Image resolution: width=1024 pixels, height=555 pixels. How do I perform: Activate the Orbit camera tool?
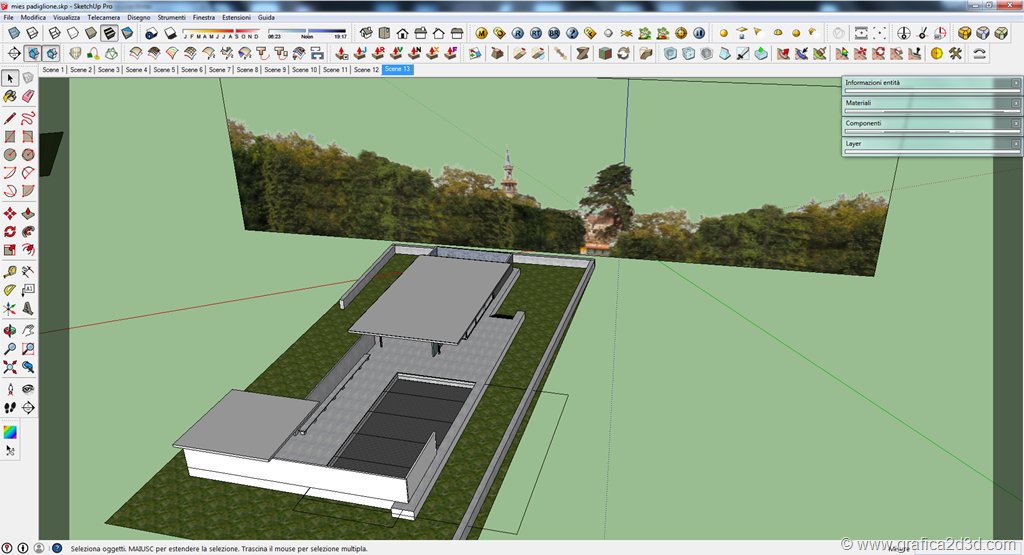[10, 330]
